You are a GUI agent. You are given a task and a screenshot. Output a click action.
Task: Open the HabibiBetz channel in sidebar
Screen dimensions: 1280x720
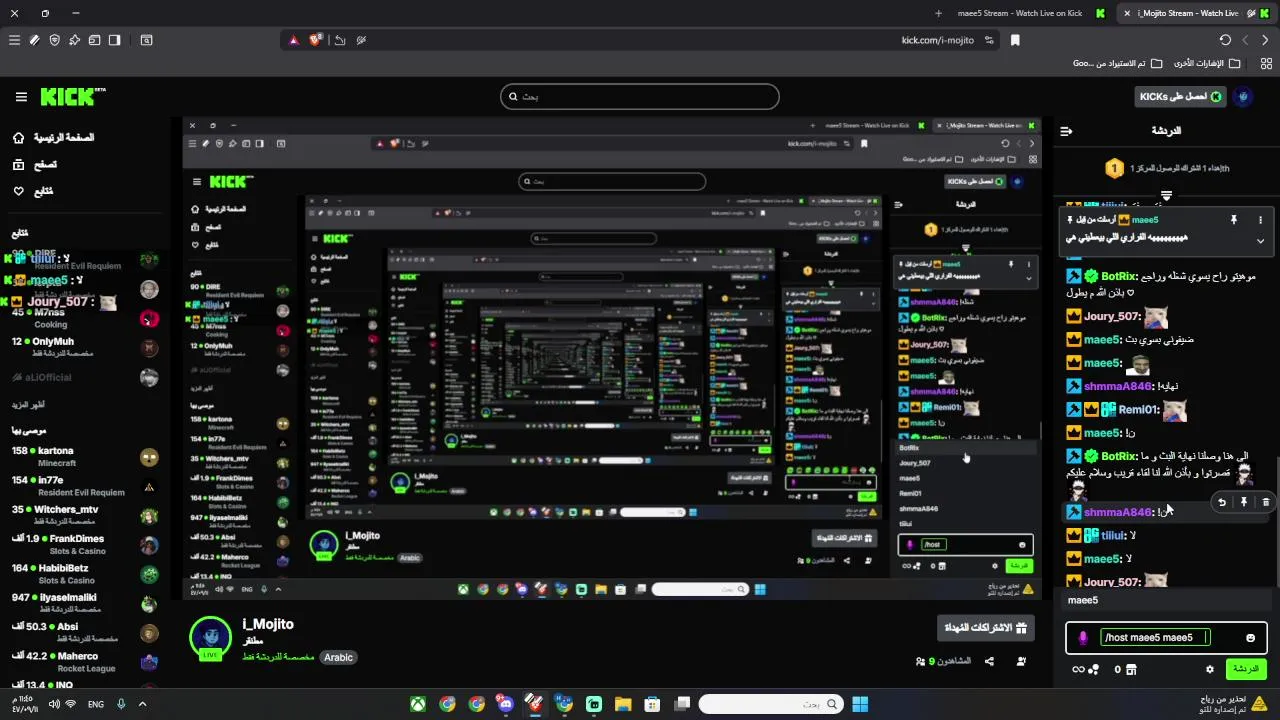pyautogui.click(x=84, y=574)
